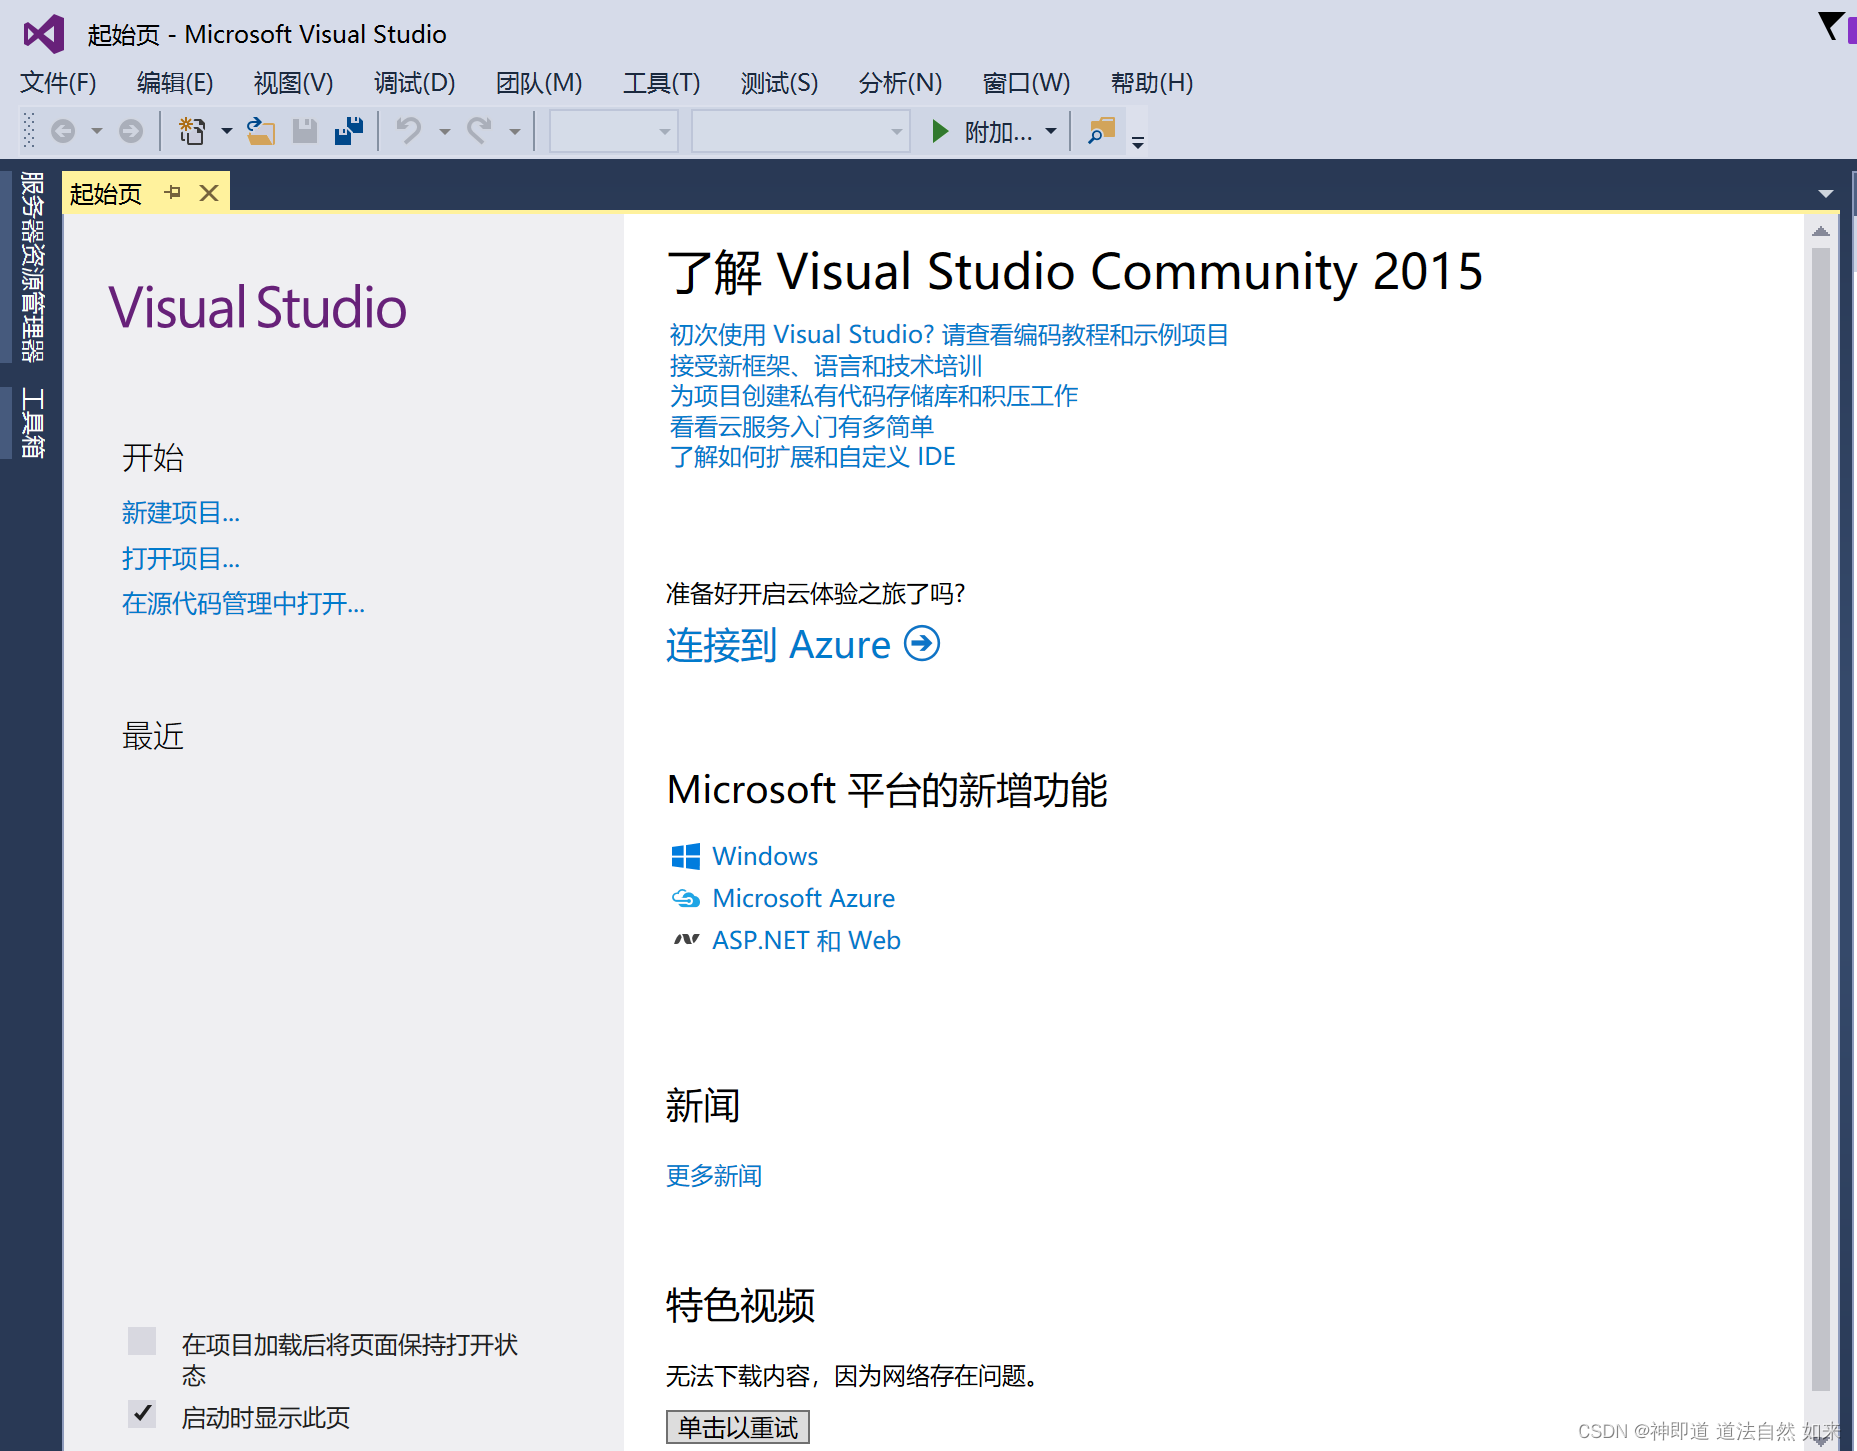Open the 视图(V) menu
The height and width of the screenshot is (1451, 1857).
(293, 83)
